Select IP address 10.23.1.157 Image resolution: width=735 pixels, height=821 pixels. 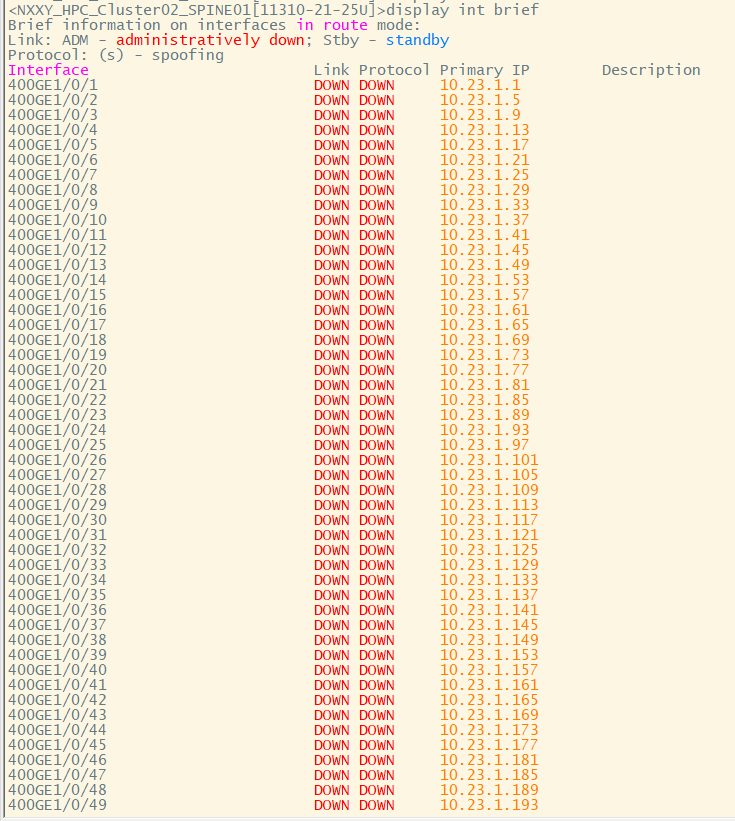tap(489, 670)
